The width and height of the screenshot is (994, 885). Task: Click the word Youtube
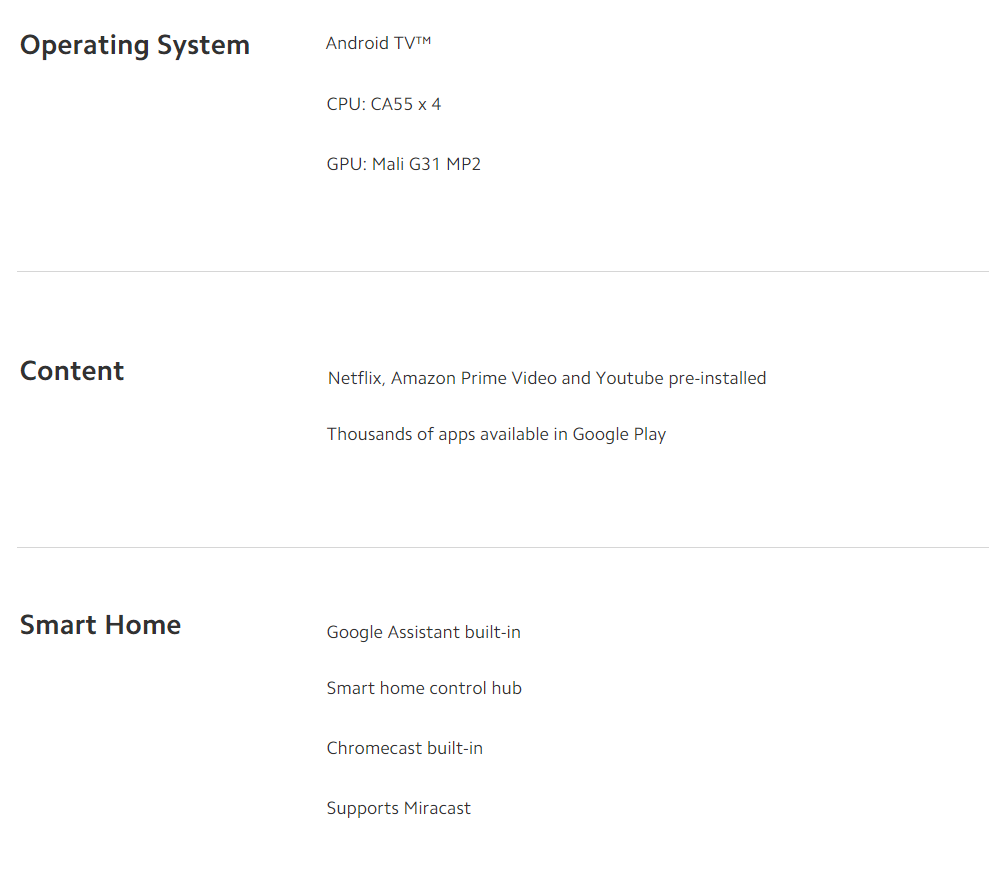tap(627, 378)
